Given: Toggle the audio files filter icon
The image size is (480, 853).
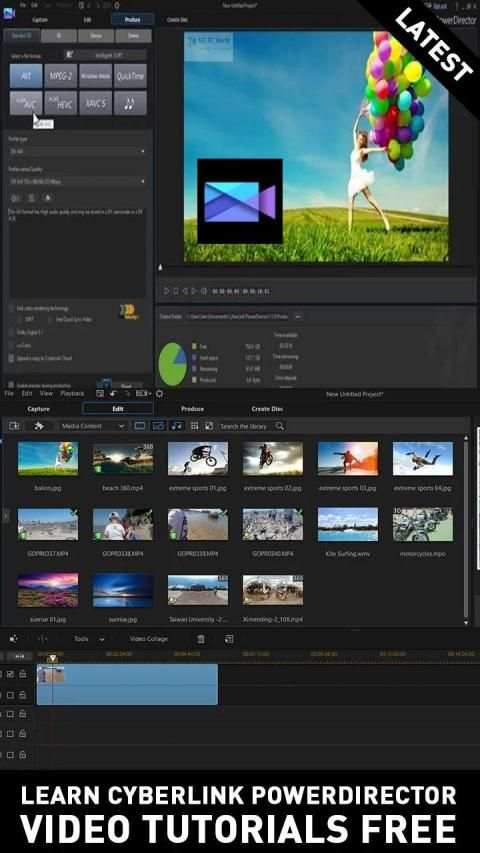Looking at the screenshot, I should click(x=177, y=426).
